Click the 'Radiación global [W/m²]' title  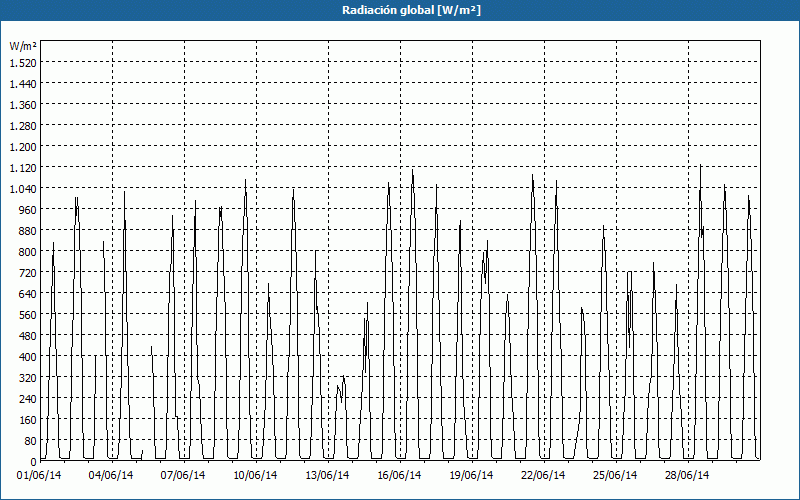point(411,10)
